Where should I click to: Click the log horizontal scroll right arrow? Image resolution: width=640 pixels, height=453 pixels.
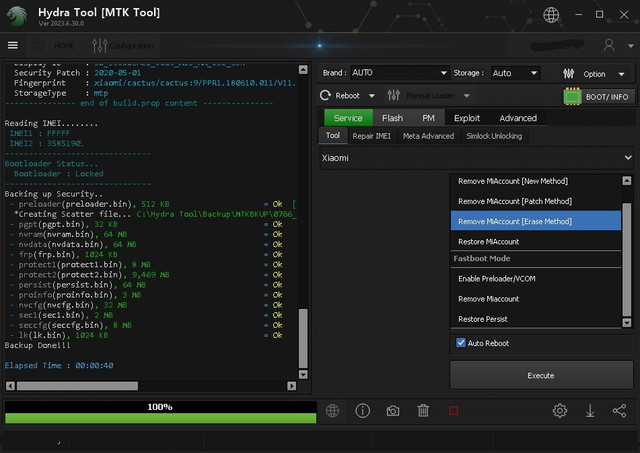291,386
